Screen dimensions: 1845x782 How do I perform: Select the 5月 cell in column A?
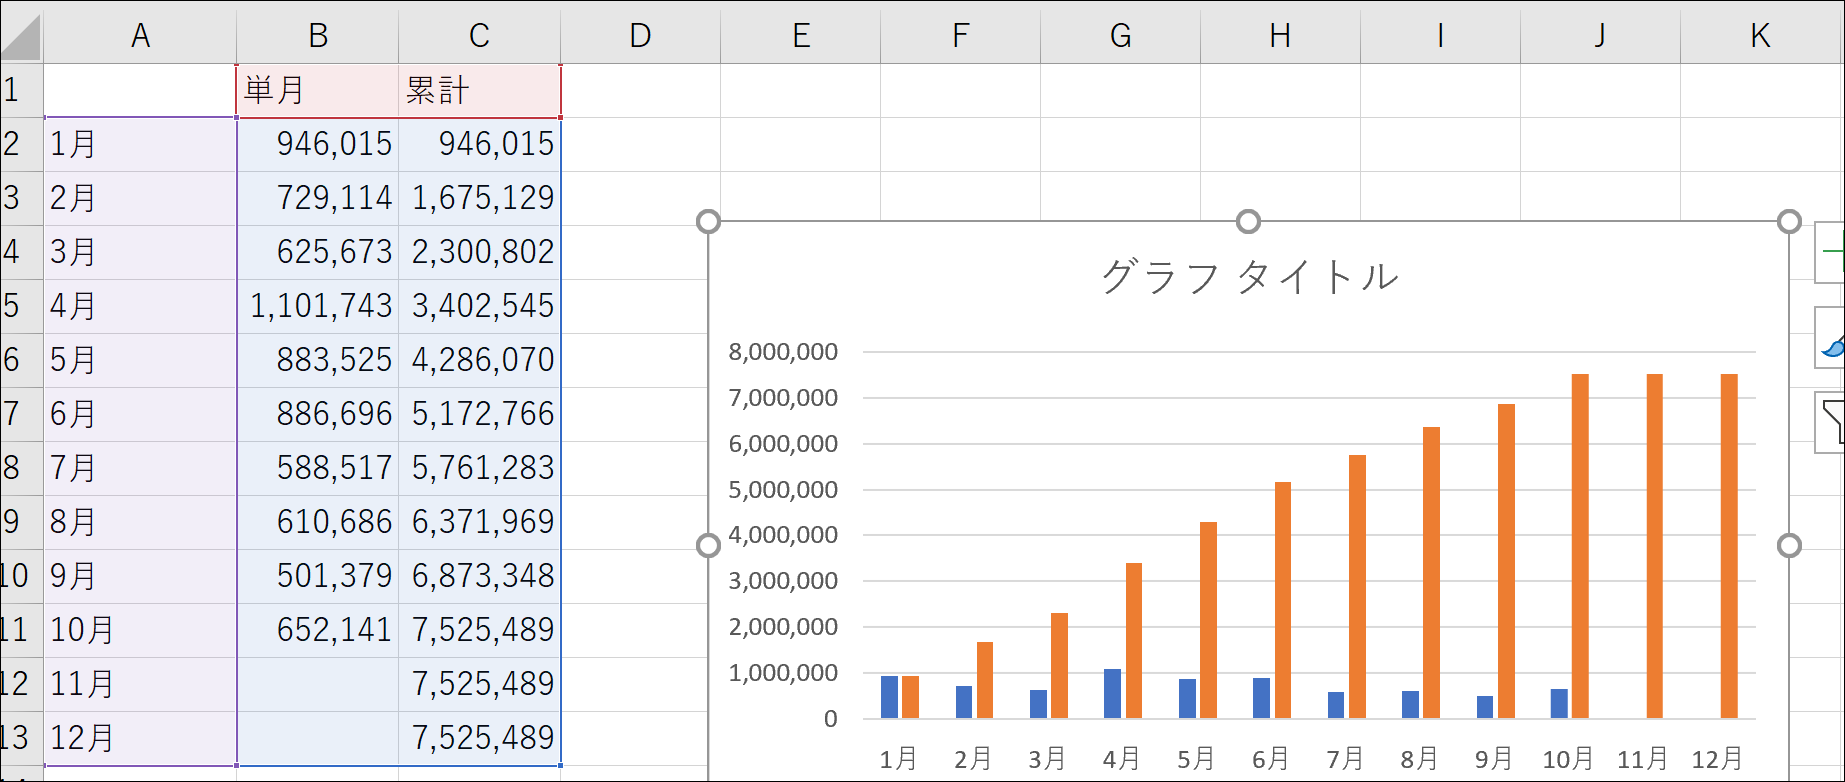(140, 360)
